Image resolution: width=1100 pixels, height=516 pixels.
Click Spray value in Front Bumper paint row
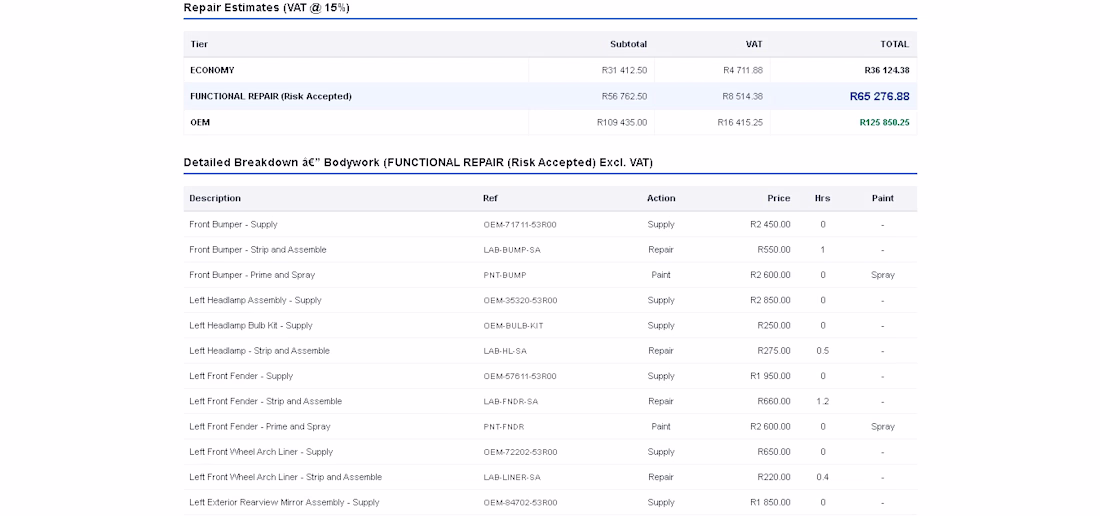pos(883,275)
